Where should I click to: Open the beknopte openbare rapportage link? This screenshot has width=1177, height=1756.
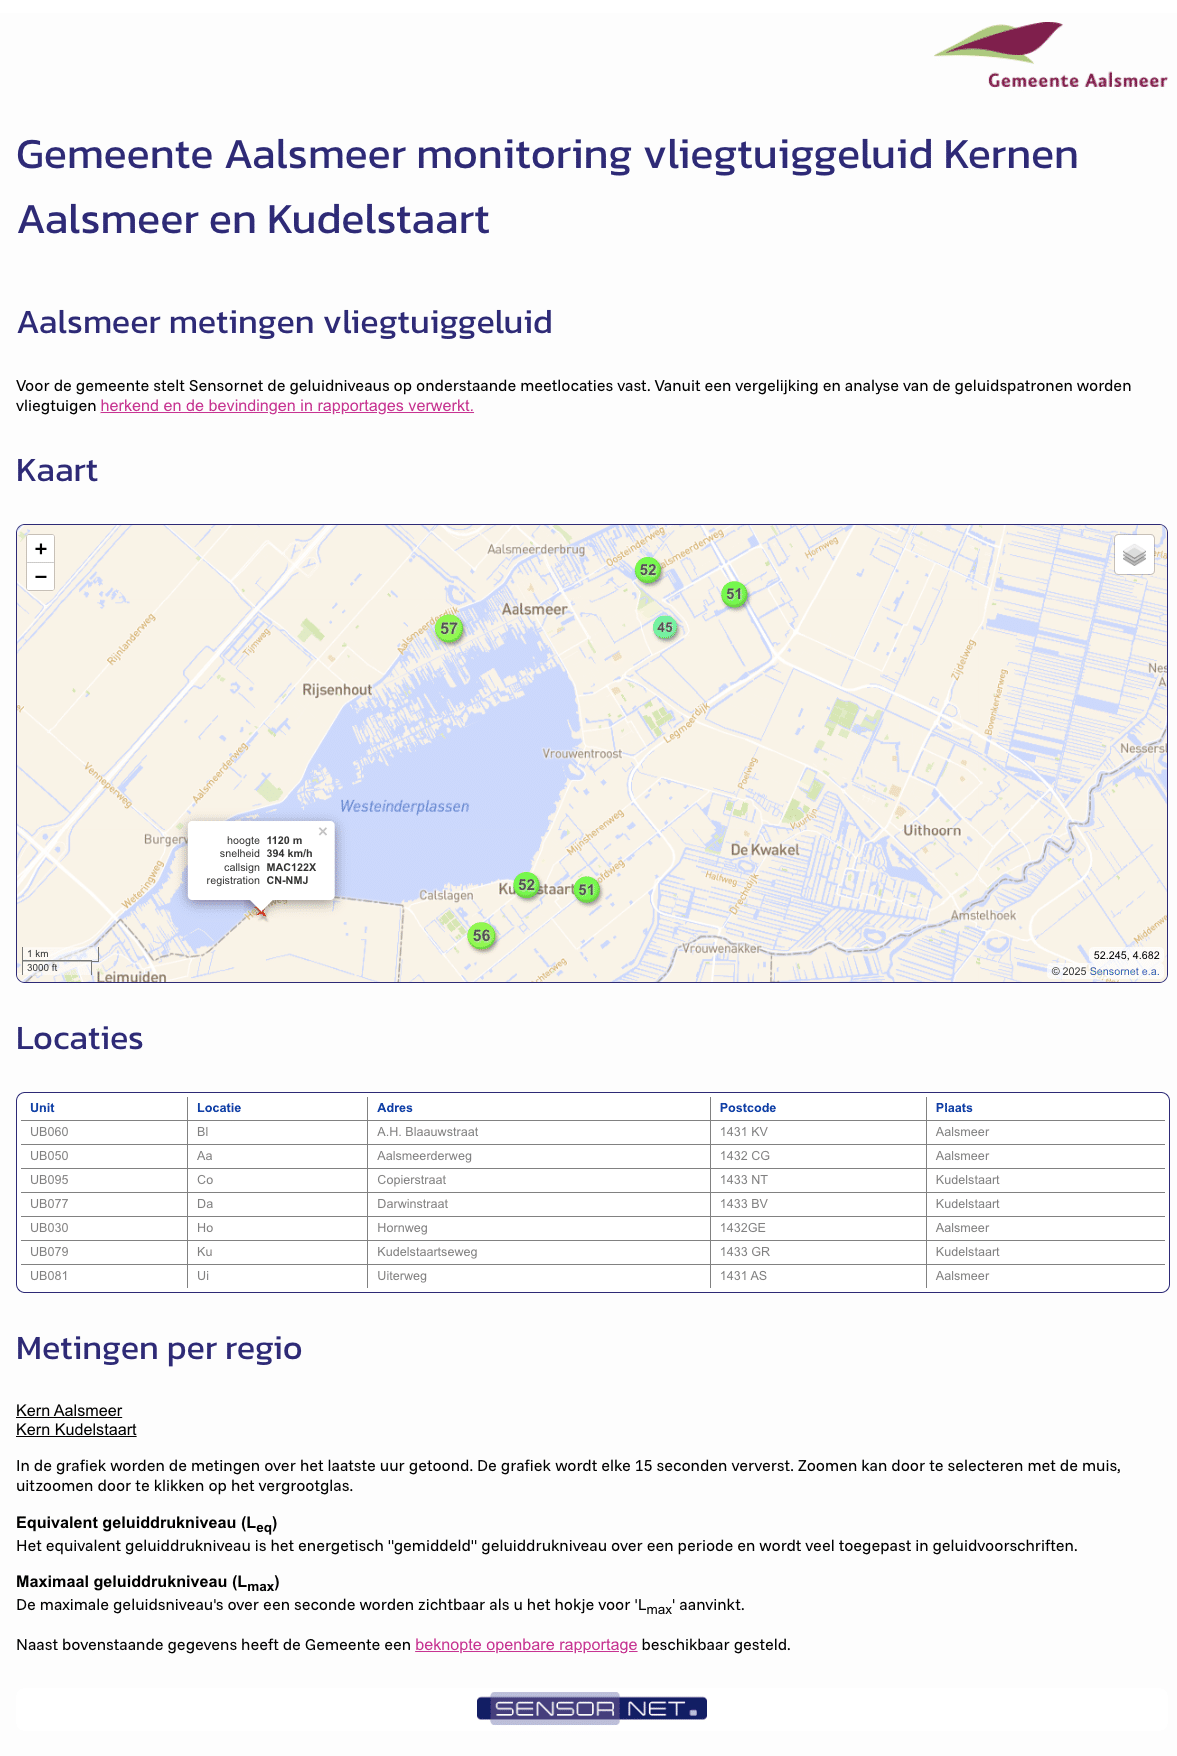click(526, 1645)
